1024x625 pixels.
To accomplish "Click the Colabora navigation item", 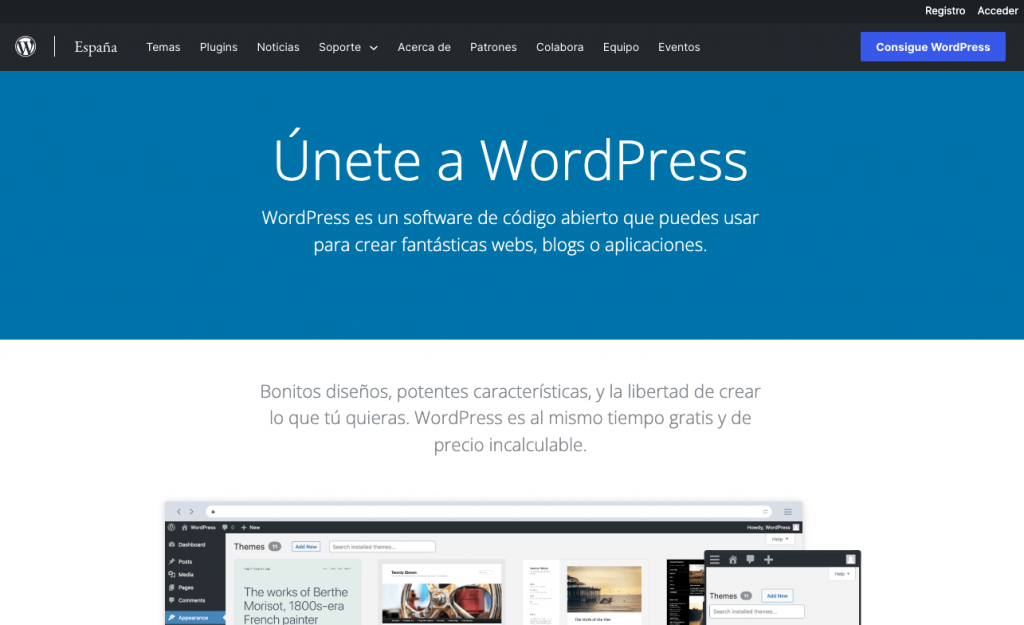I will click(x=559, y=47).
